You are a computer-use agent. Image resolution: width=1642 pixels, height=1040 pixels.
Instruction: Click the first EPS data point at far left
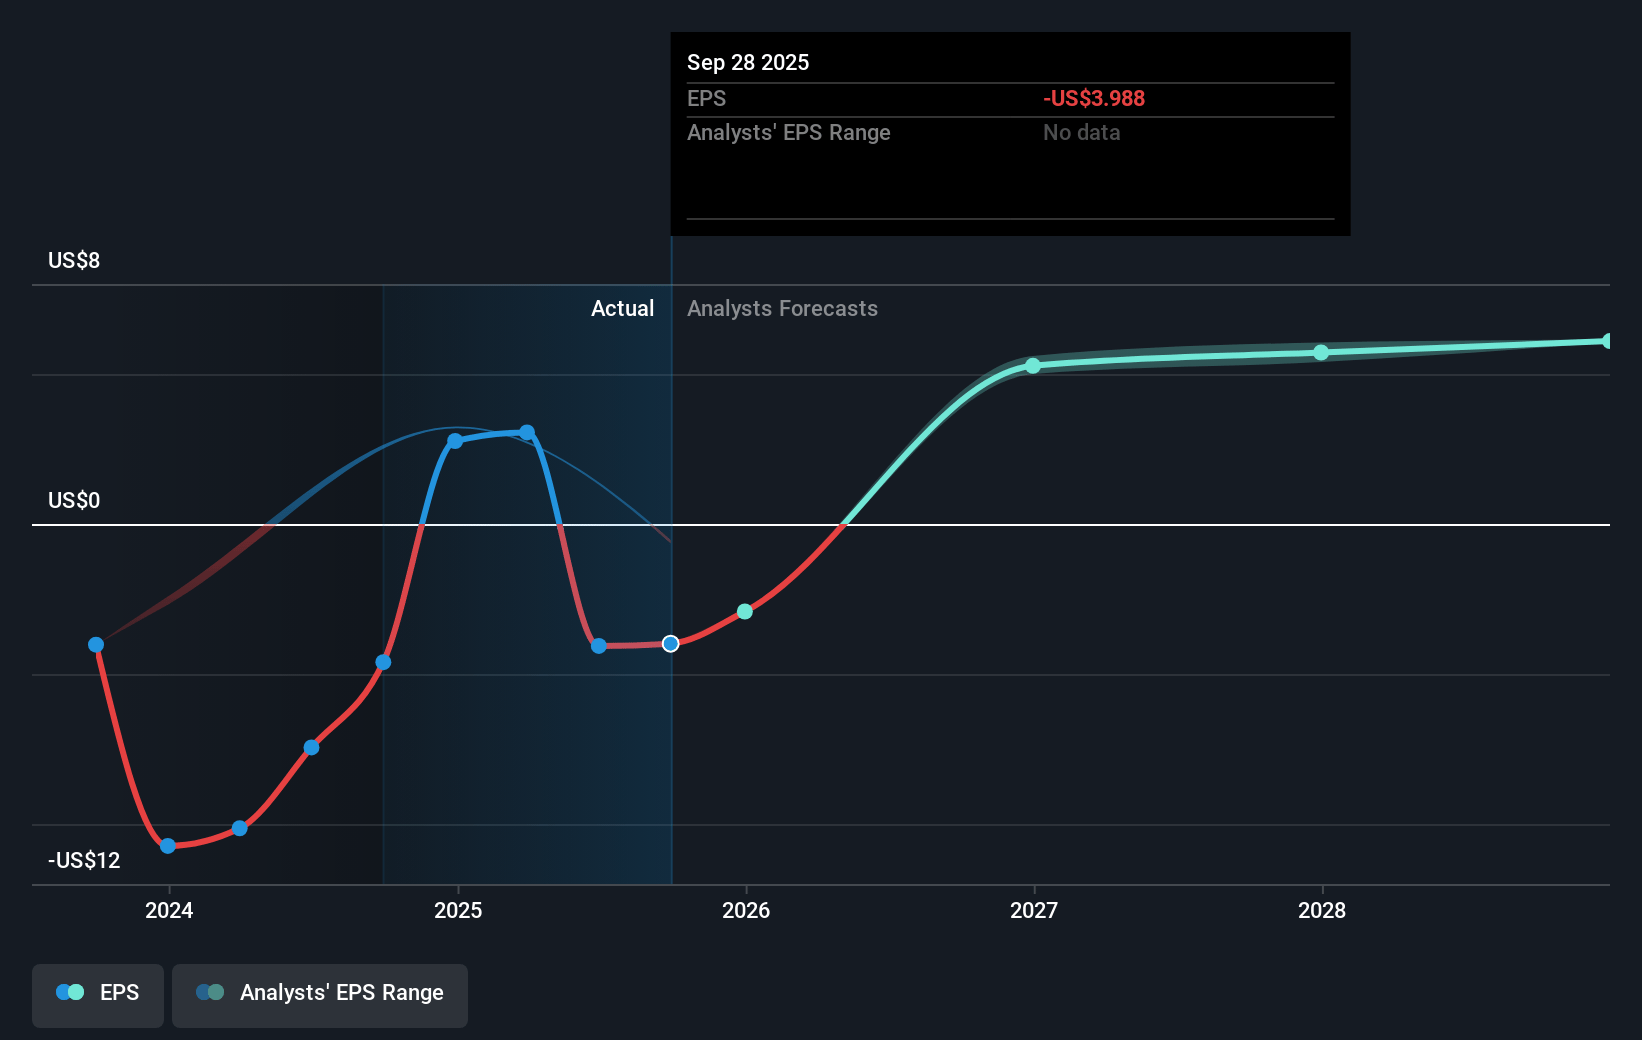[x=96, y=645]
